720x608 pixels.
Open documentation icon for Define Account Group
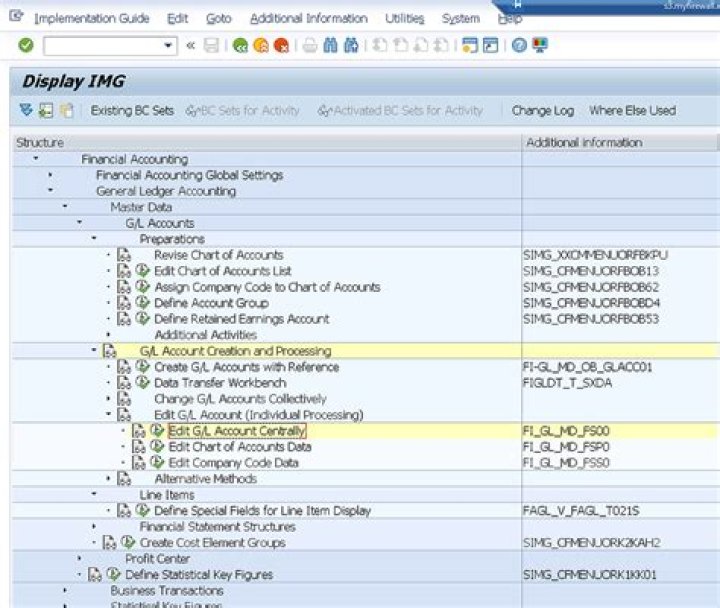tap(124, 303)
